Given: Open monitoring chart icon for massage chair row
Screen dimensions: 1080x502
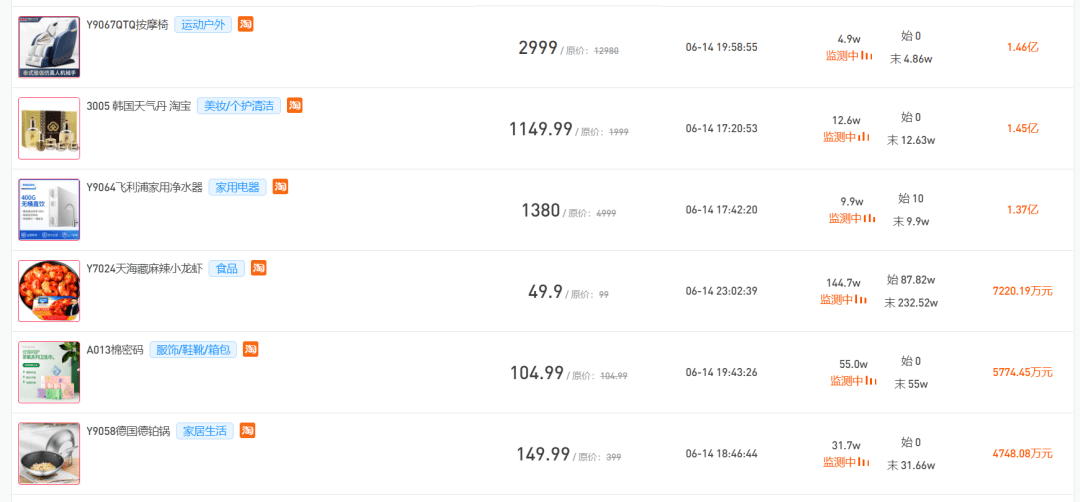Looking at the screenshot, I should coord(867,56).
